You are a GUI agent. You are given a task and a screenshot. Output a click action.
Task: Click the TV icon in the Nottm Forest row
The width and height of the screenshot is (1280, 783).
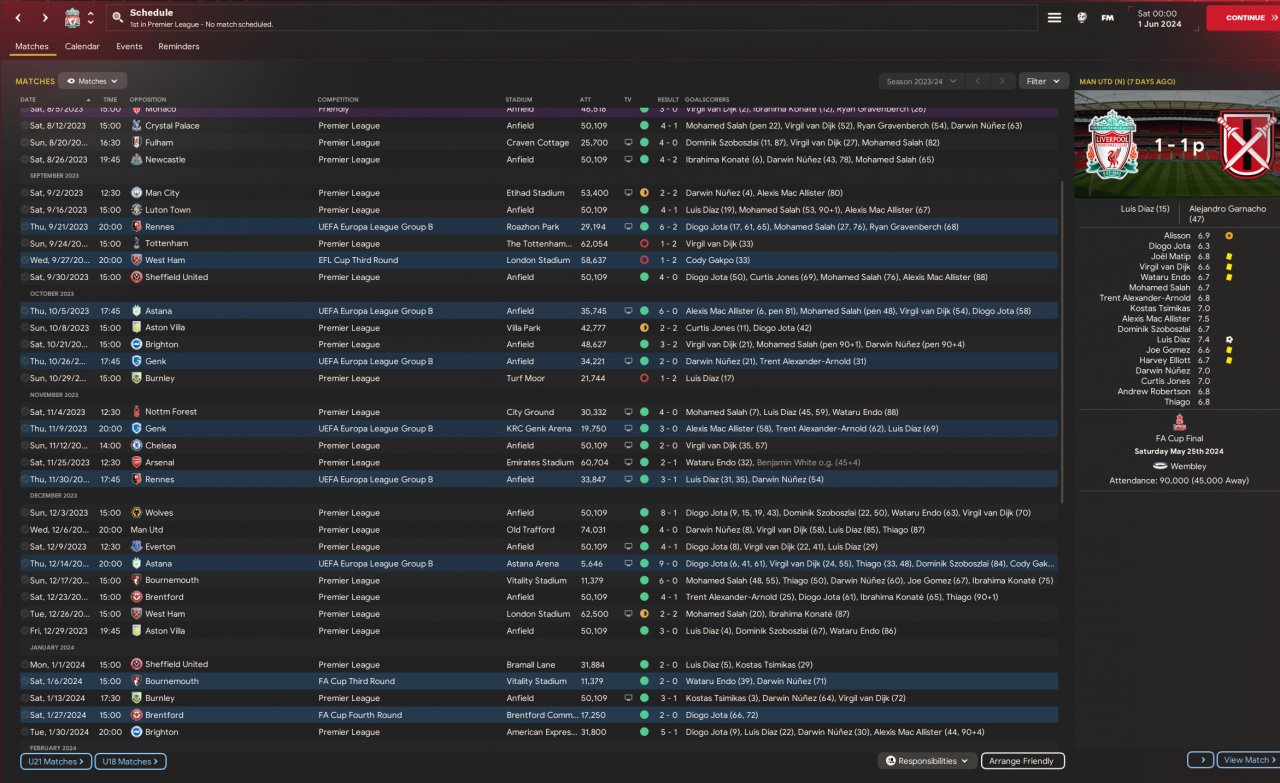[x=628, y=412]
